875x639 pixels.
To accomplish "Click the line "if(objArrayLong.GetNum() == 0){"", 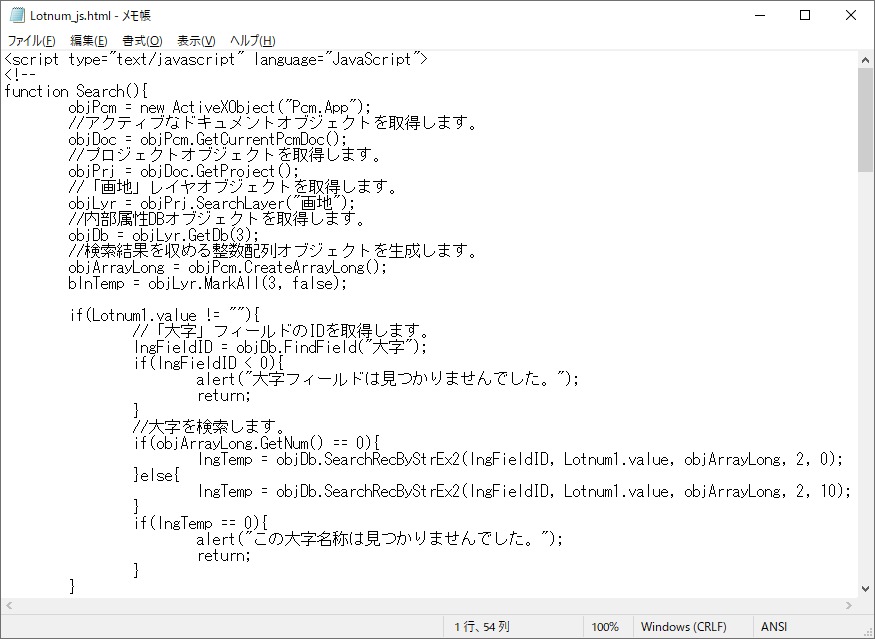I will point(256,443).
